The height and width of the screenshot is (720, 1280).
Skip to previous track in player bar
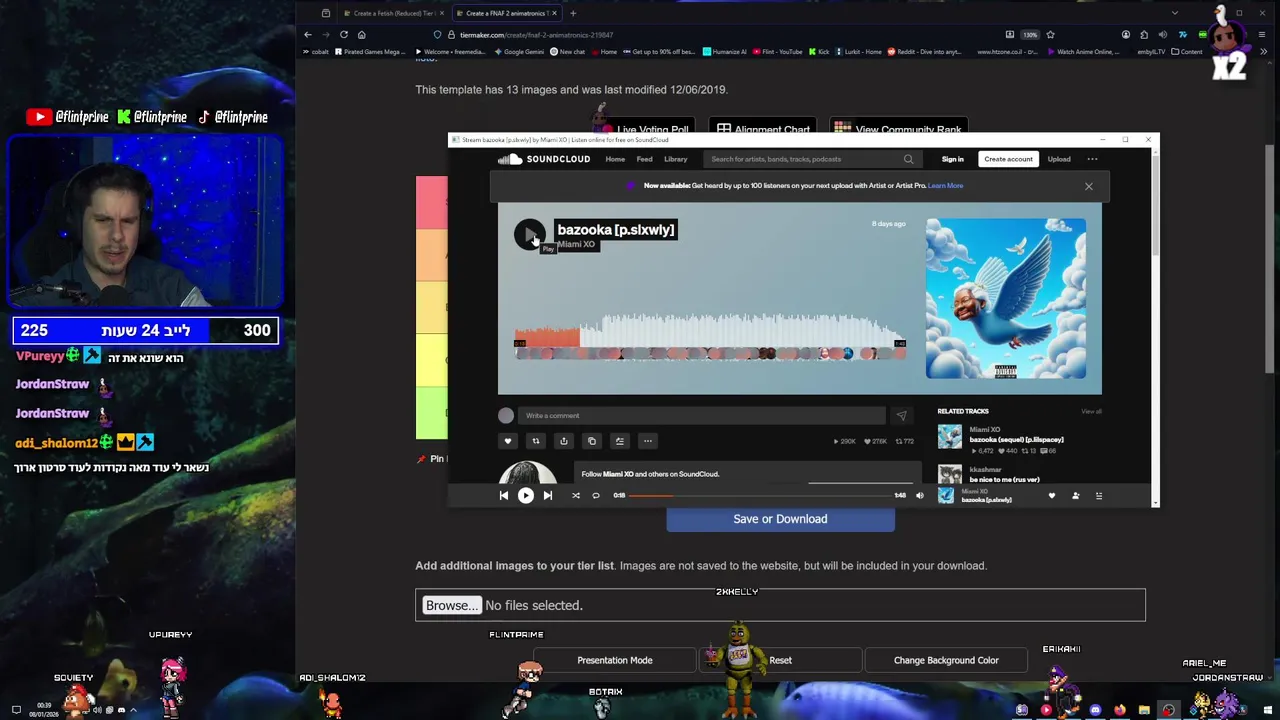click(x=504, y=496)
